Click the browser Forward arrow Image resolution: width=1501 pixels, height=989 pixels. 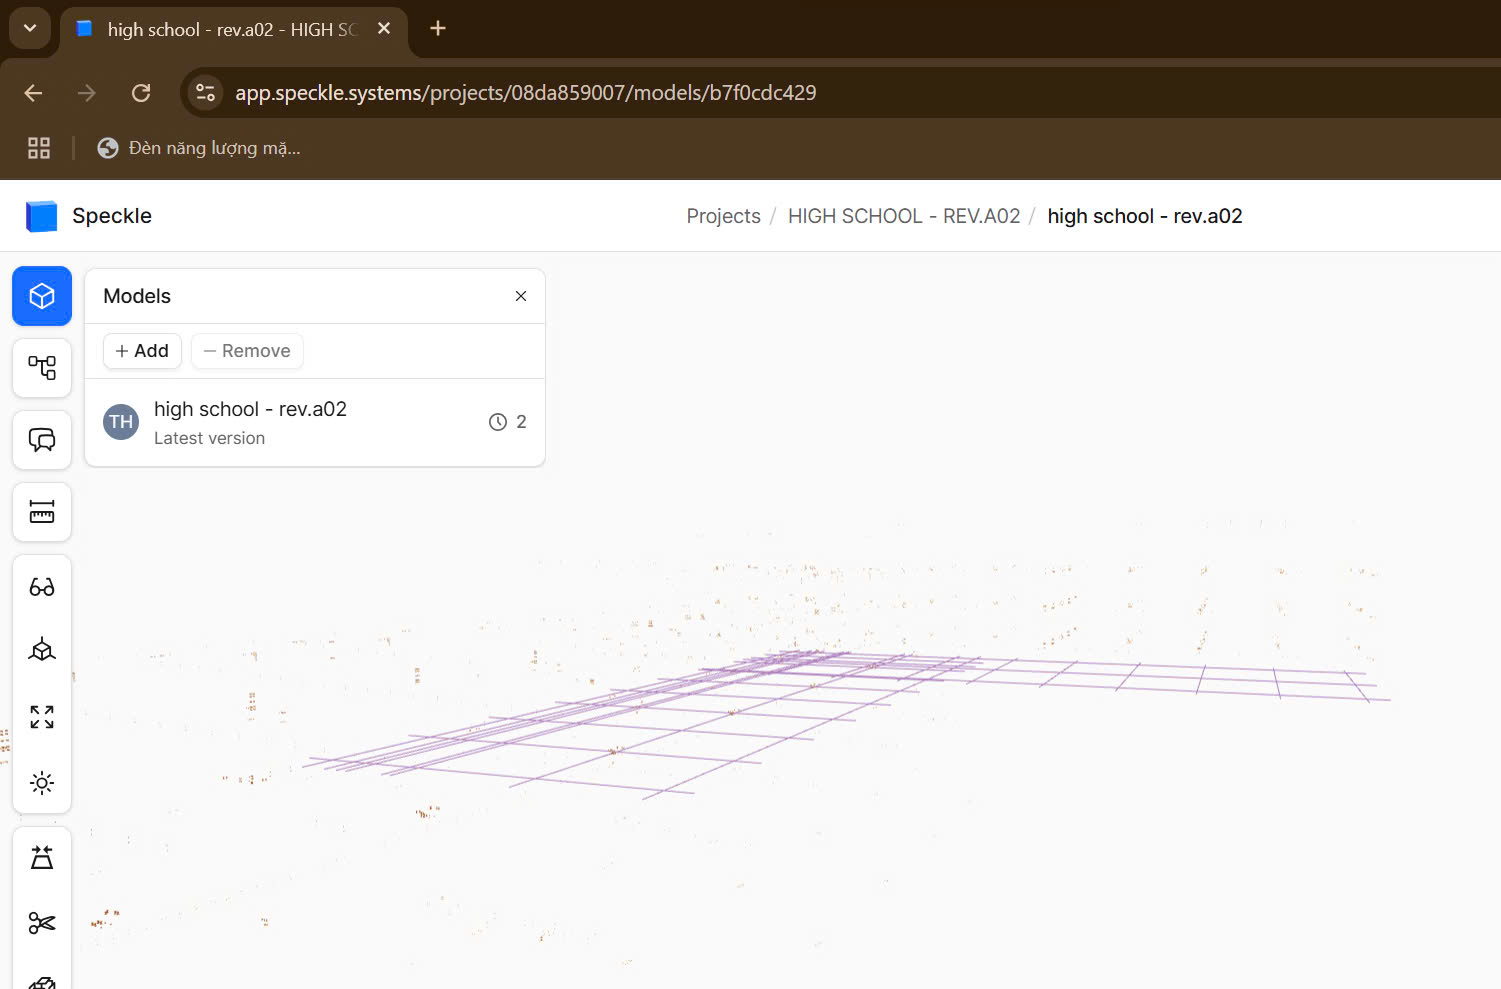point(87,93)
